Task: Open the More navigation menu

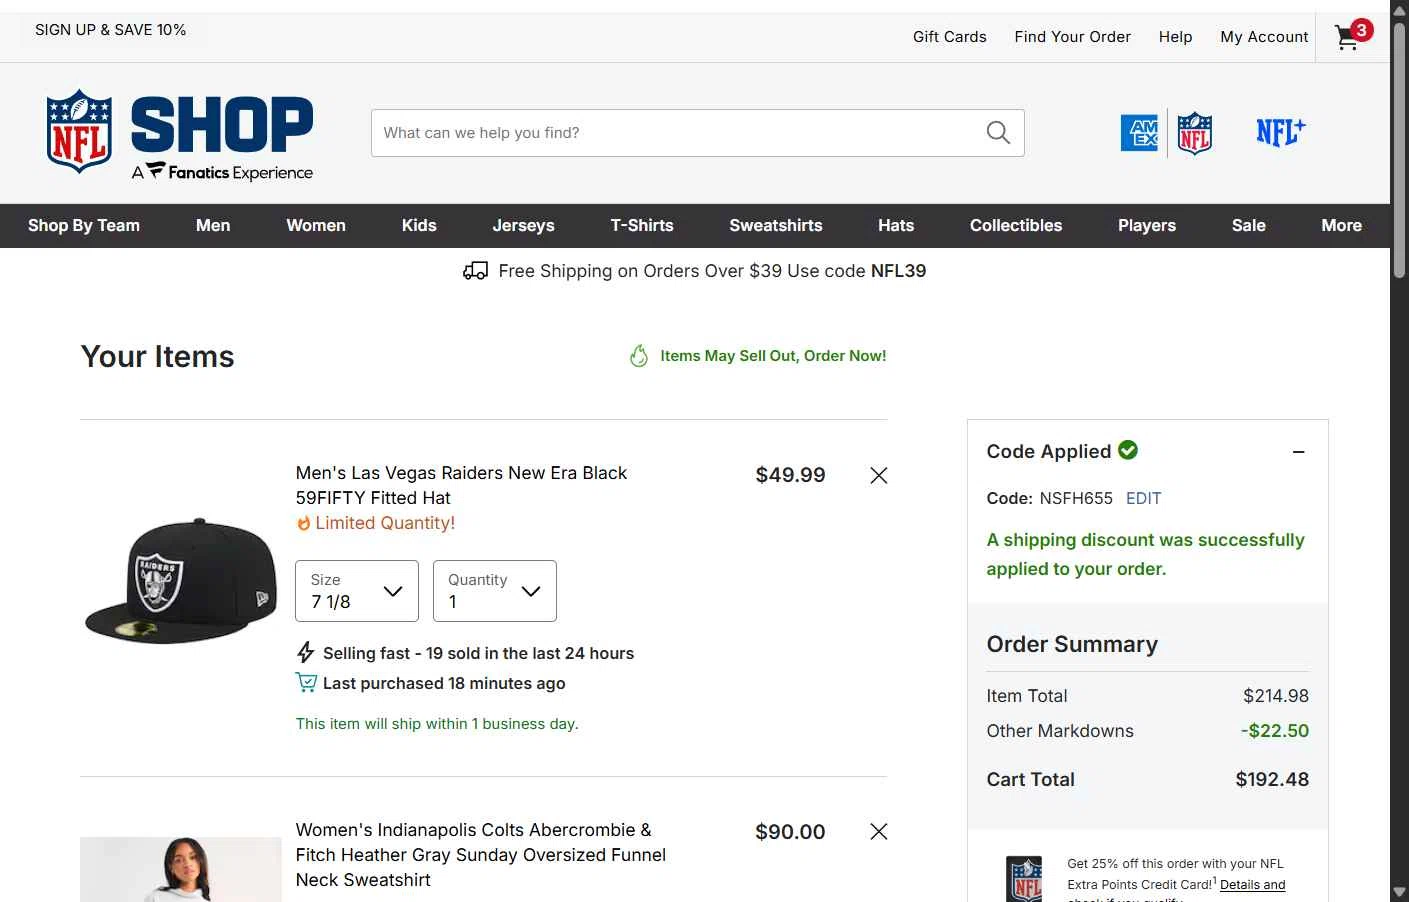Action: click(x=1341, y=226)
